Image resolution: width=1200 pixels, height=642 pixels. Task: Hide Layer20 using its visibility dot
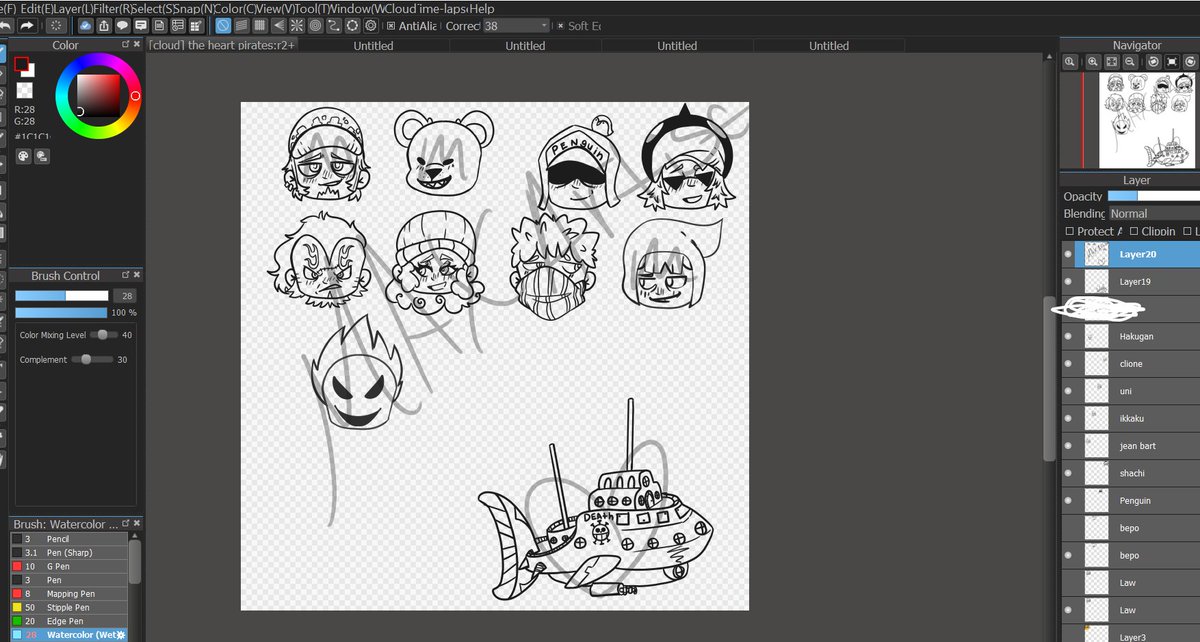click(1069, 255)
